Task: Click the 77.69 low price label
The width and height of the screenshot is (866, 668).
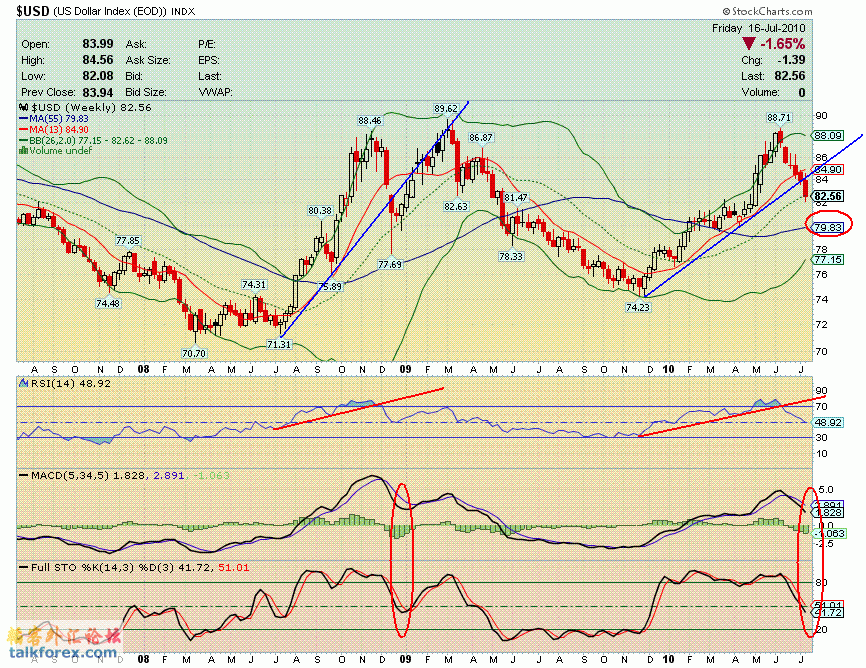Action: tap(390, 265)
